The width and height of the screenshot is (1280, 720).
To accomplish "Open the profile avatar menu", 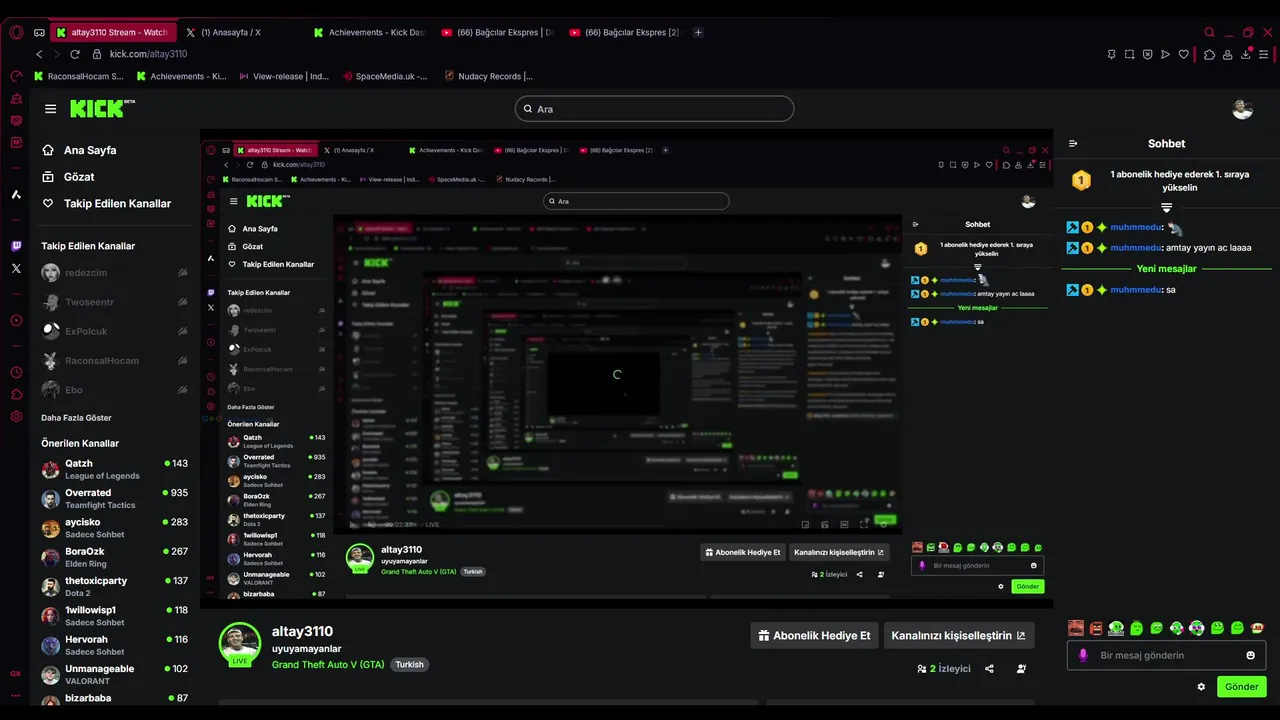I will [x=1243, y=109].
